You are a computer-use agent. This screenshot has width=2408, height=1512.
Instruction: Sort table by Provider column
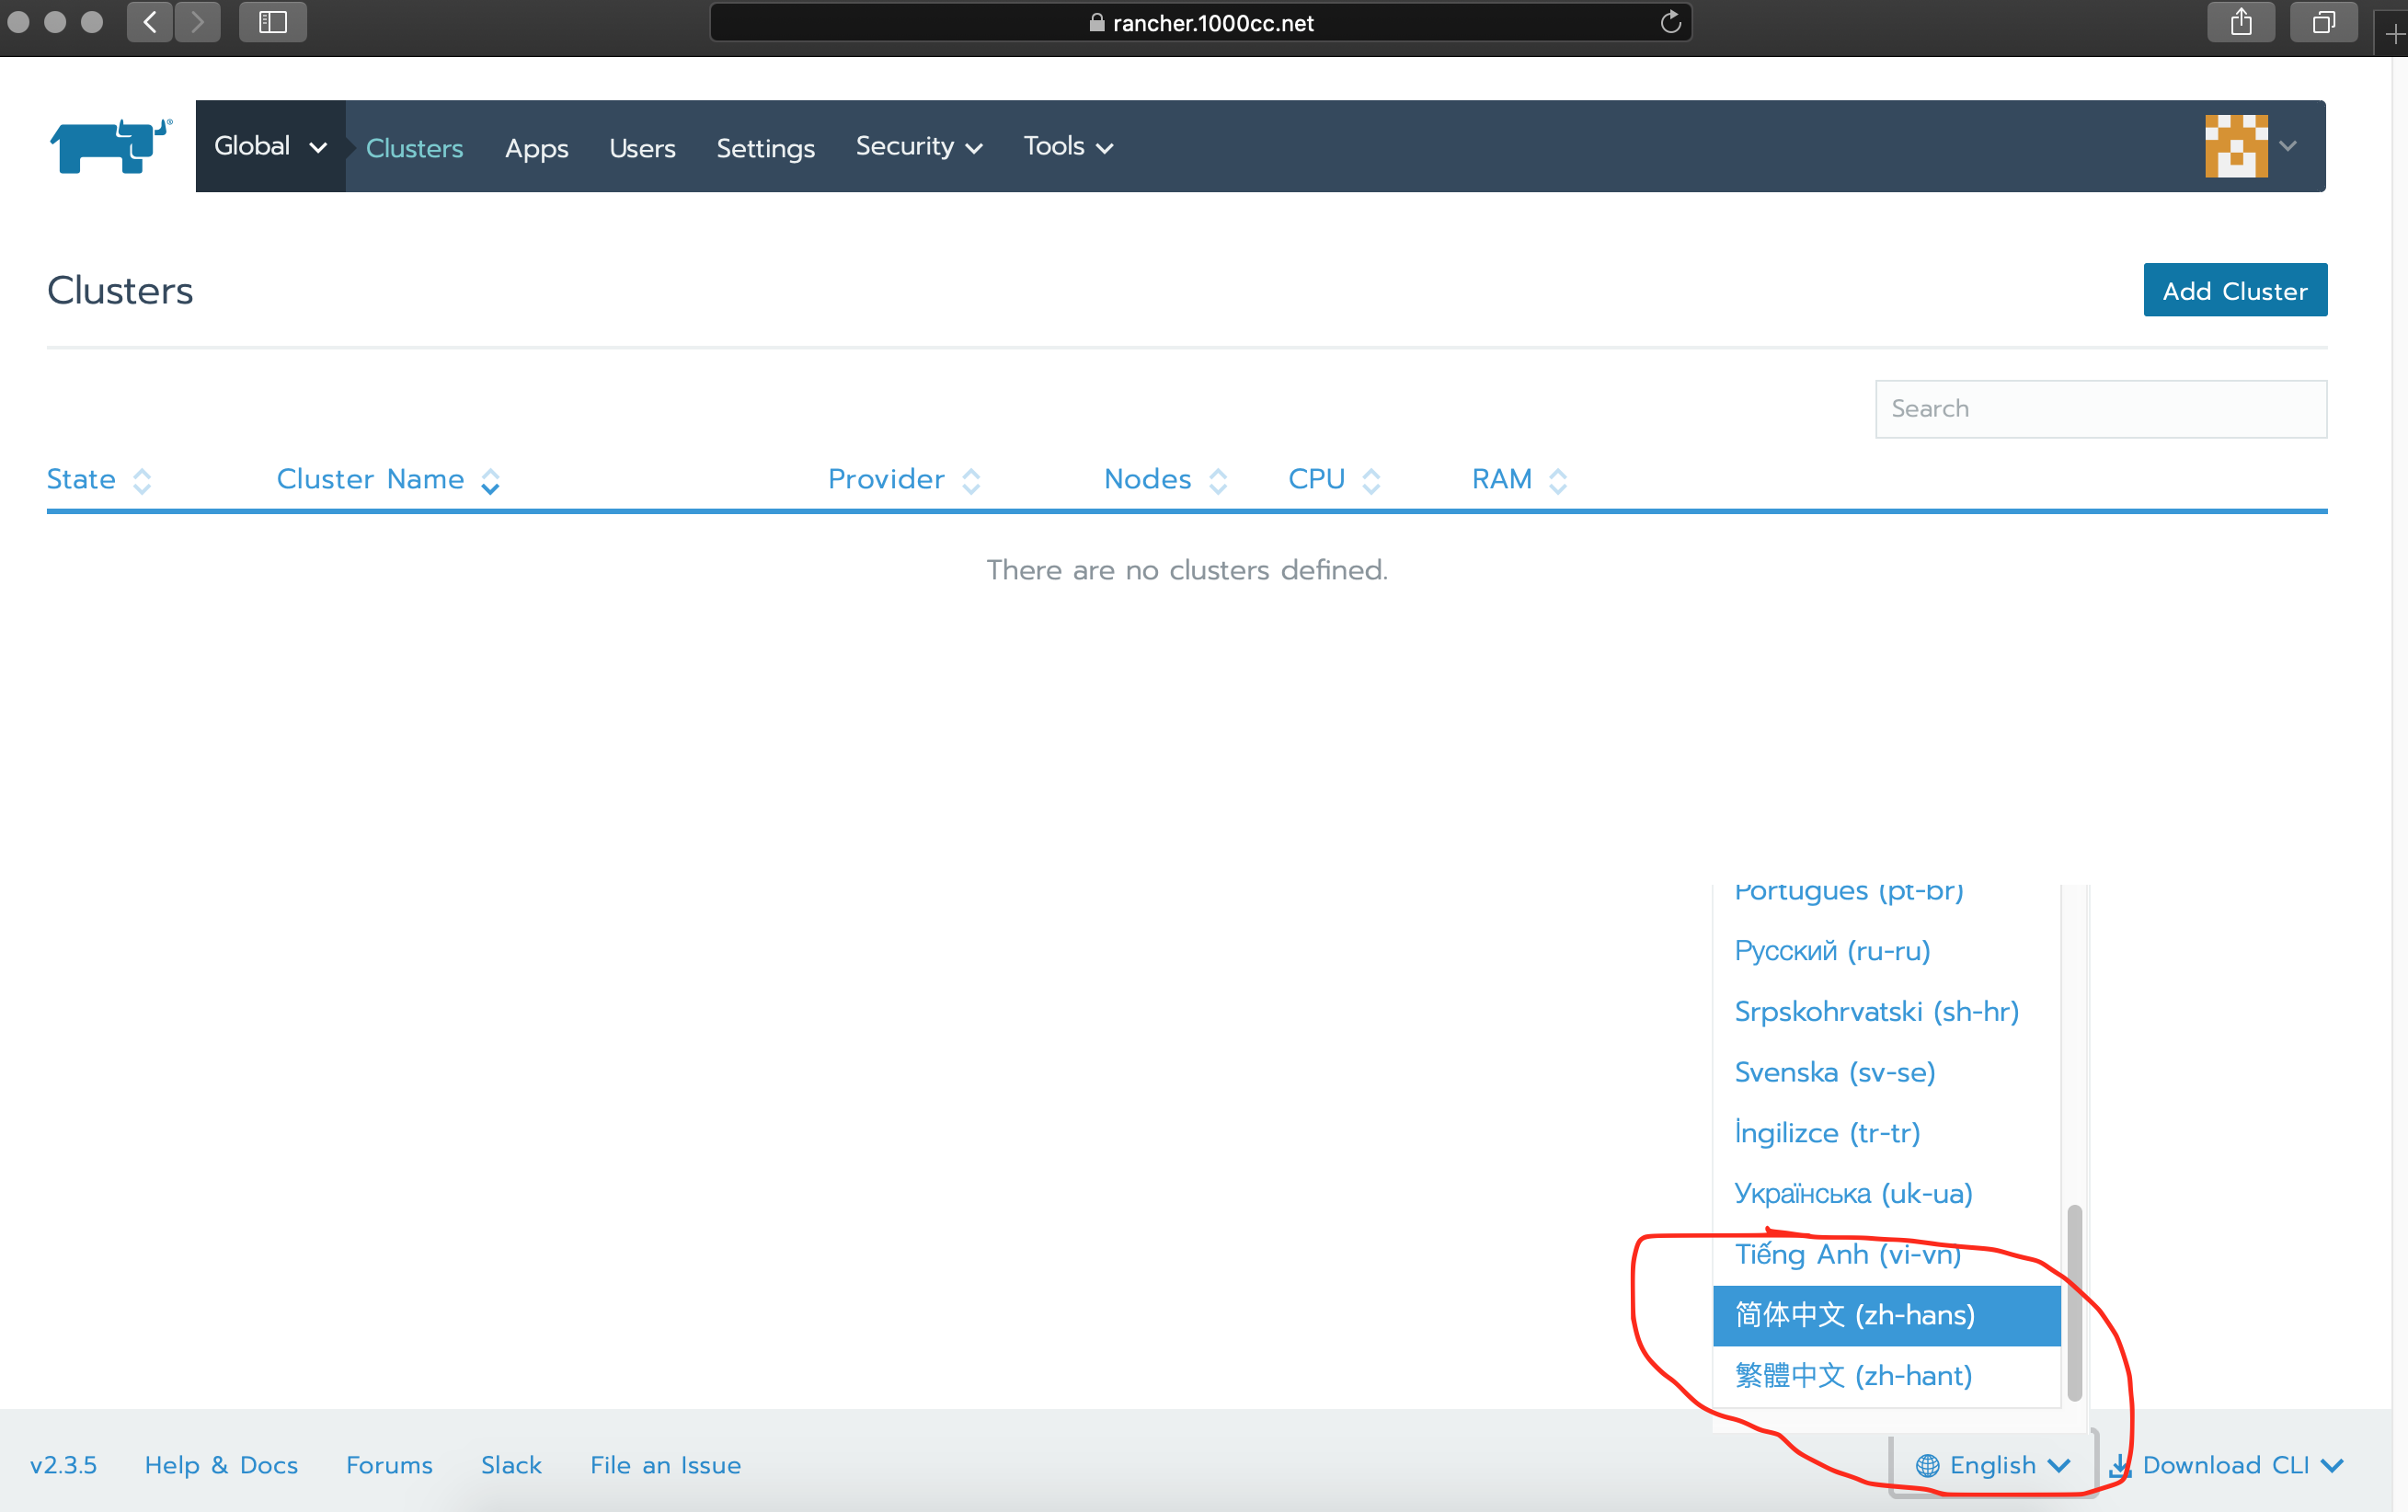pos(904,480)
